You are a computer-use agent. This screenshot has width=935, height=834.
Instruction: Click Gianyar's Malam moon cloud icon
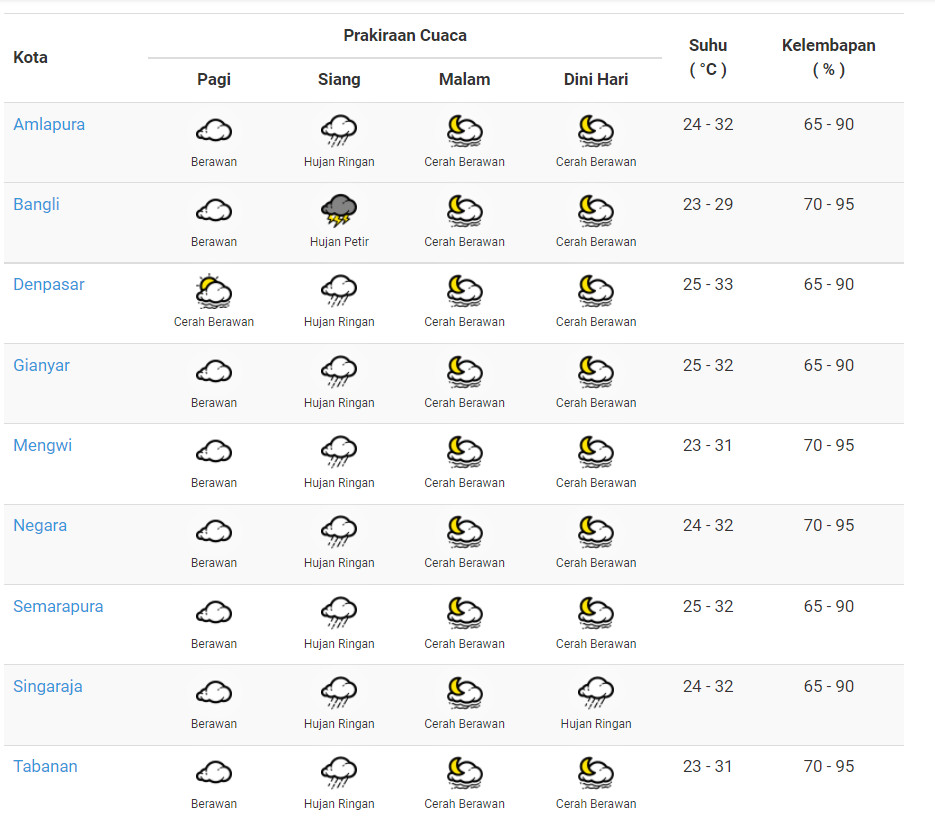[464, 372]
